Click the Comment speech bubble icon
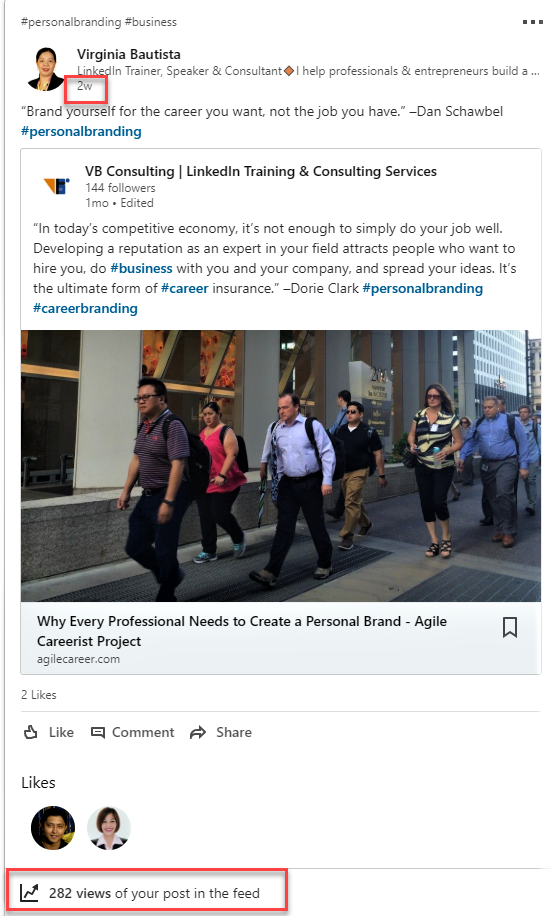 click(98, 733)
